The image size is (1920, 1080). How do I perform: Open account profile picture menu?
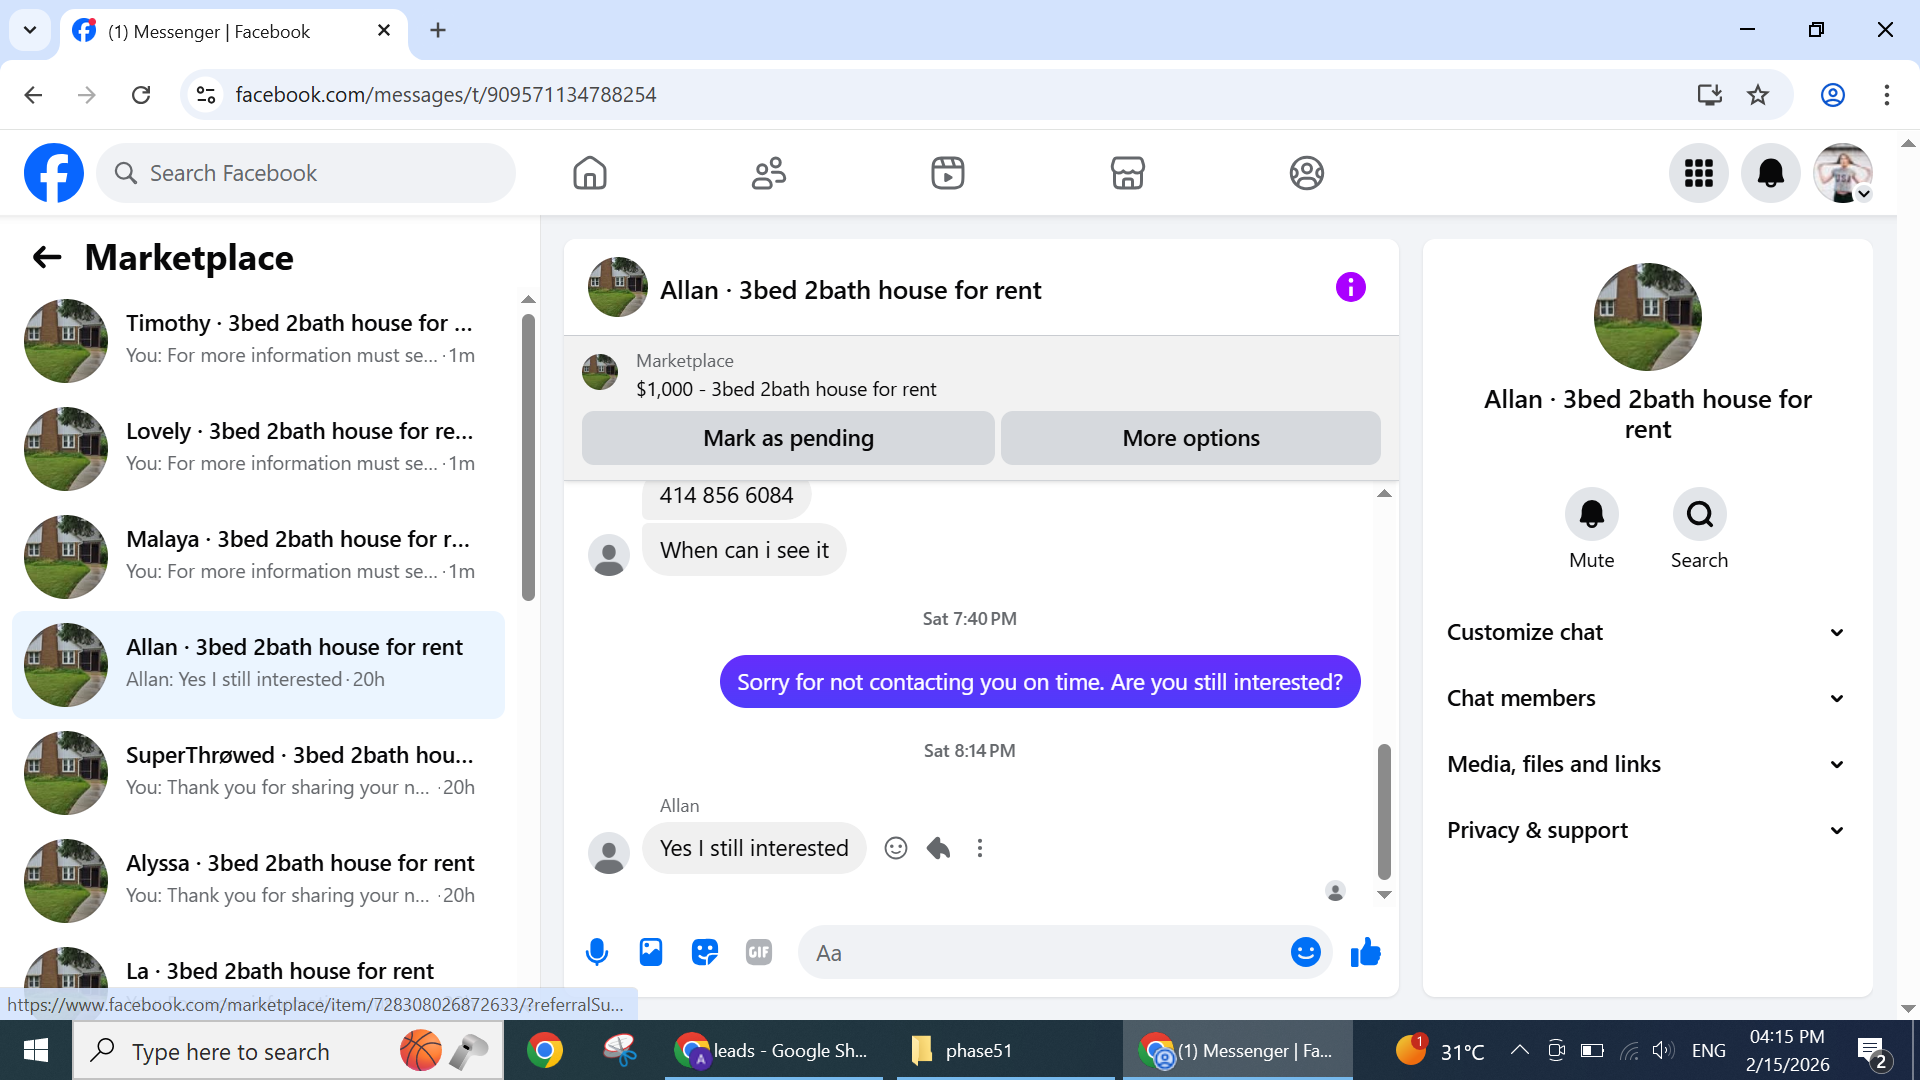tap(1843, 173)
